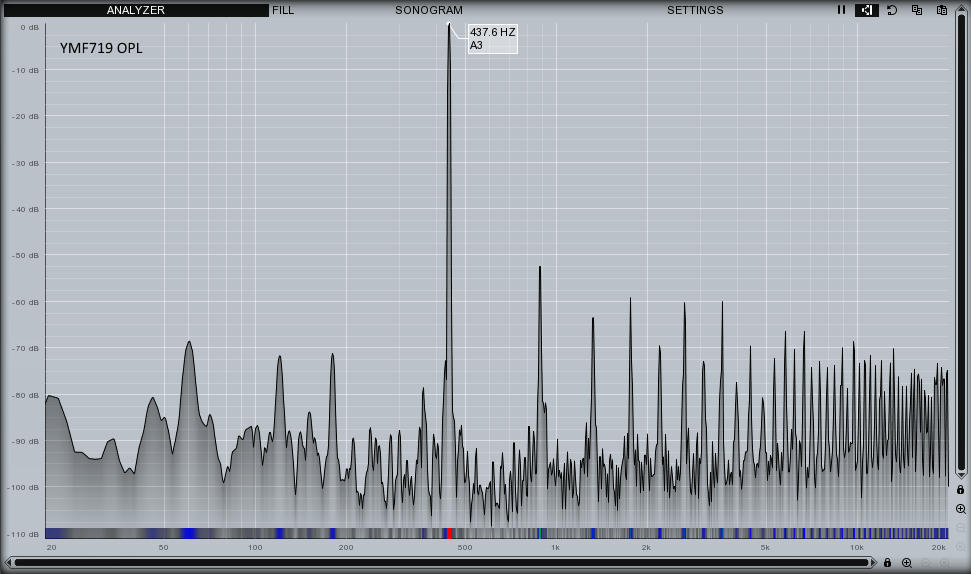Click the 500 Hz frequency axis label

(x=464, y=547)
